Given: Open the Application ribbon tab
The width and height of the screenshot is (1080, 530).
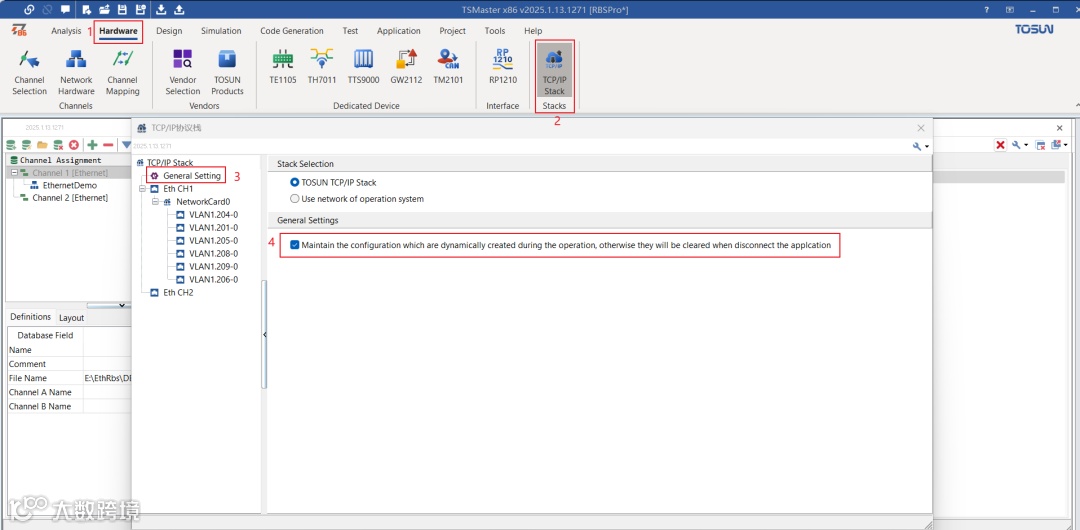Looking at the screenshot, I should [x=399, y=31].
